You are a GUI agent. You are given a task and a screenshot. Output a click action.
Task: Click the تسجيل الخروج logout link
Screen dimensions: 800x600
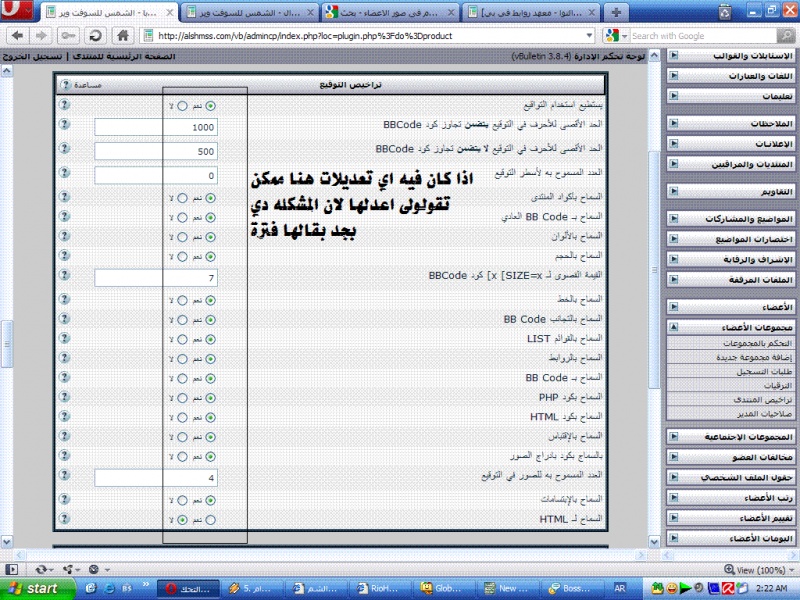coord(31,55)
